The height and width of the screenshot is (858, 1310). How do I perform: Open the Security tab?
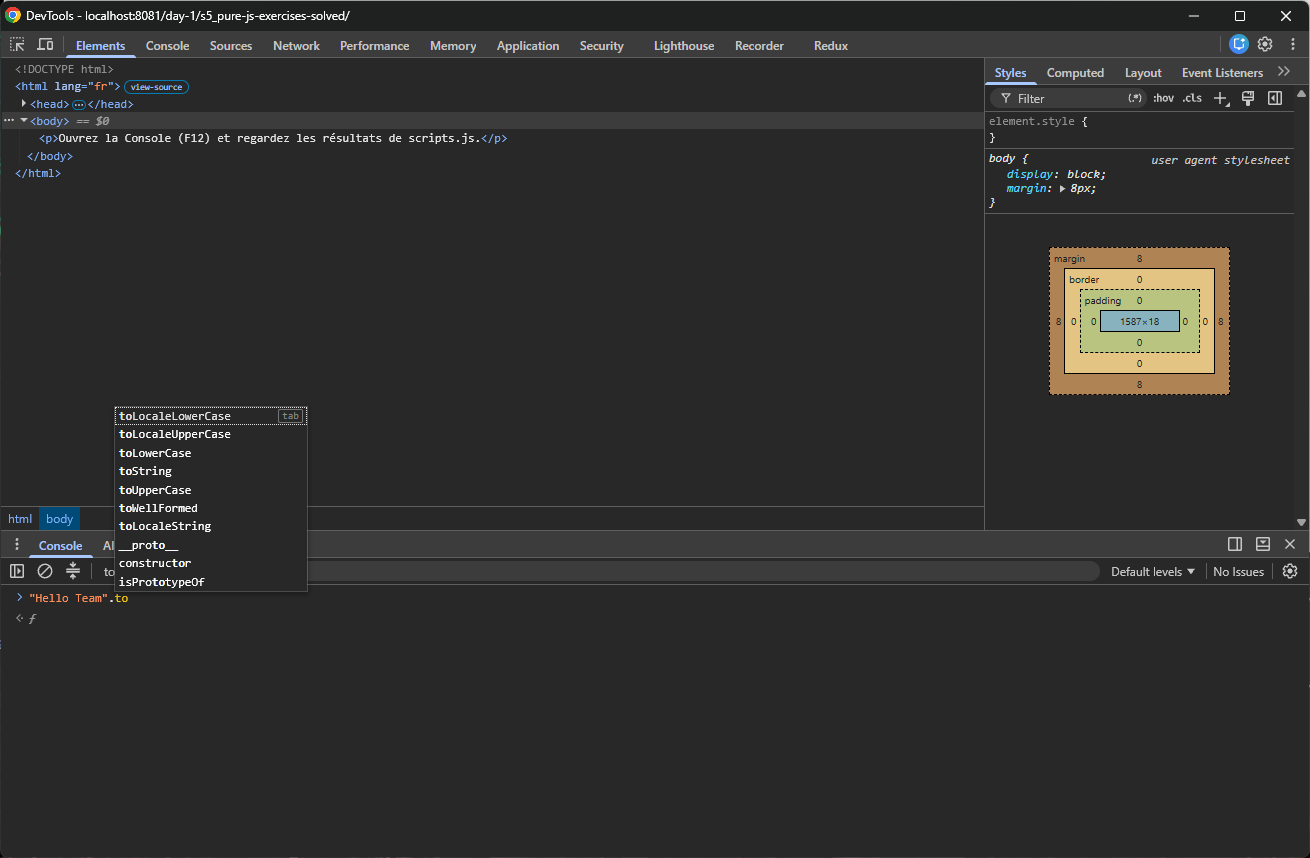pos(601,46)
